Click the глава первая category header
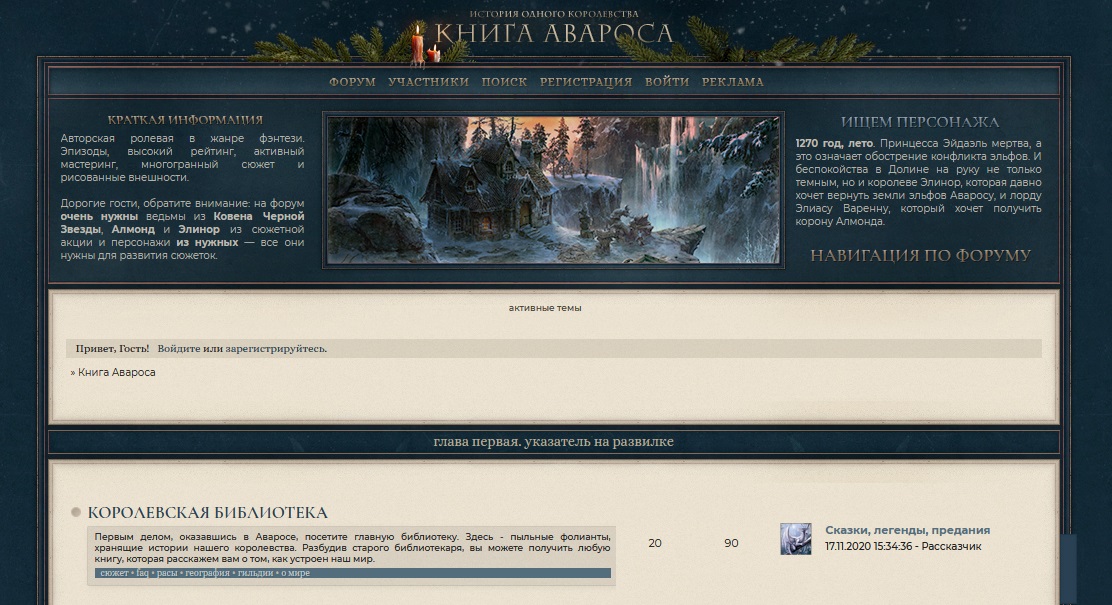The width and height of the screenshot is (1112, 605). click(553, 442)
